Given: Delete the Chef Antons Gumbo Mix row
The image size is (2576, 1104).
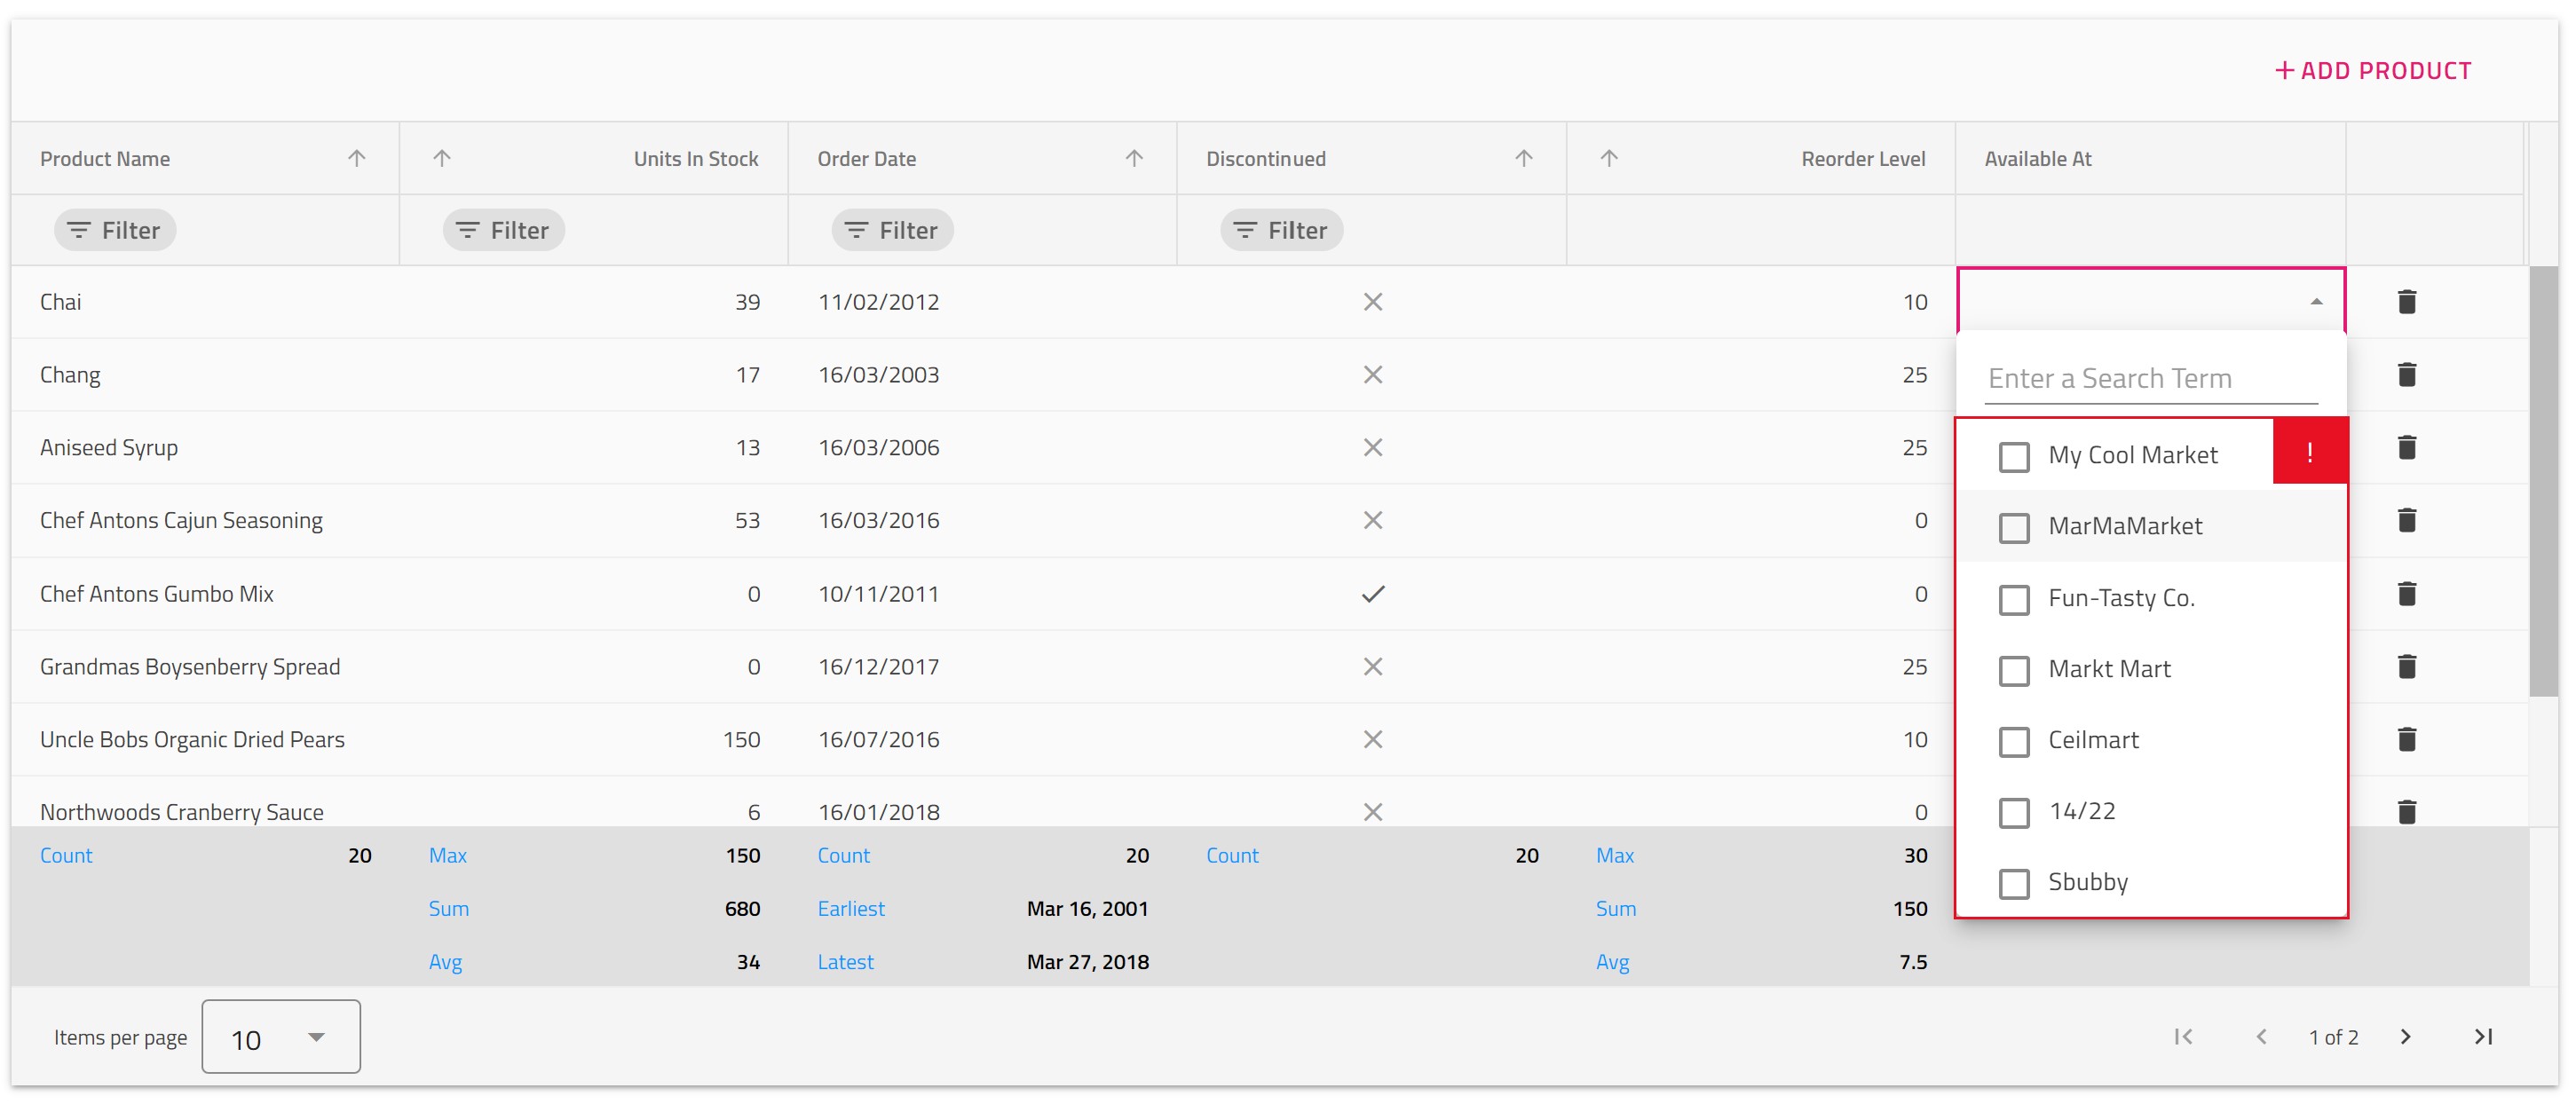Looking at the screenshot, I should point(2407,593).
